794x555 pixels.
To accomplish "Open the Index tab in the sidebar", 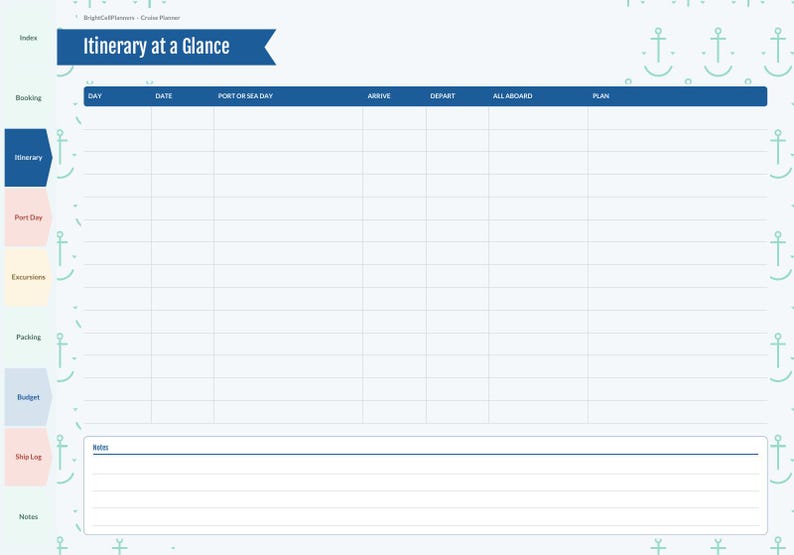I will (x=28, y=38).
